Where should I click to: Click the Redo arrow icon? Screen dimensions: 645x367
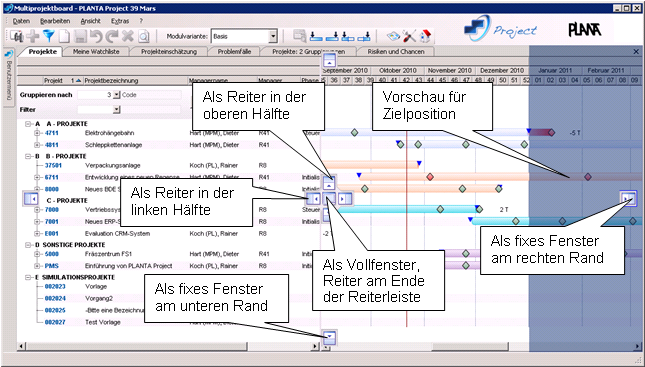pos(112,36)
